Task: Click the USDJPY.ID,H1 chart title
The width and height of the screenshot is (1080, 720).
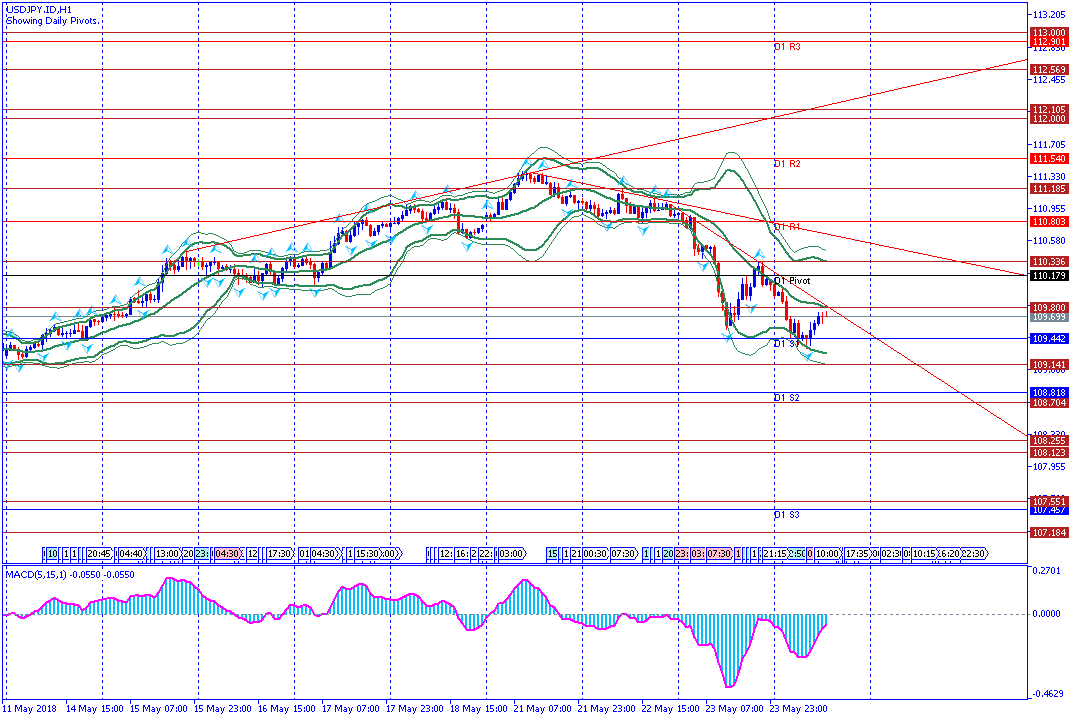Action: click(39, 10)
